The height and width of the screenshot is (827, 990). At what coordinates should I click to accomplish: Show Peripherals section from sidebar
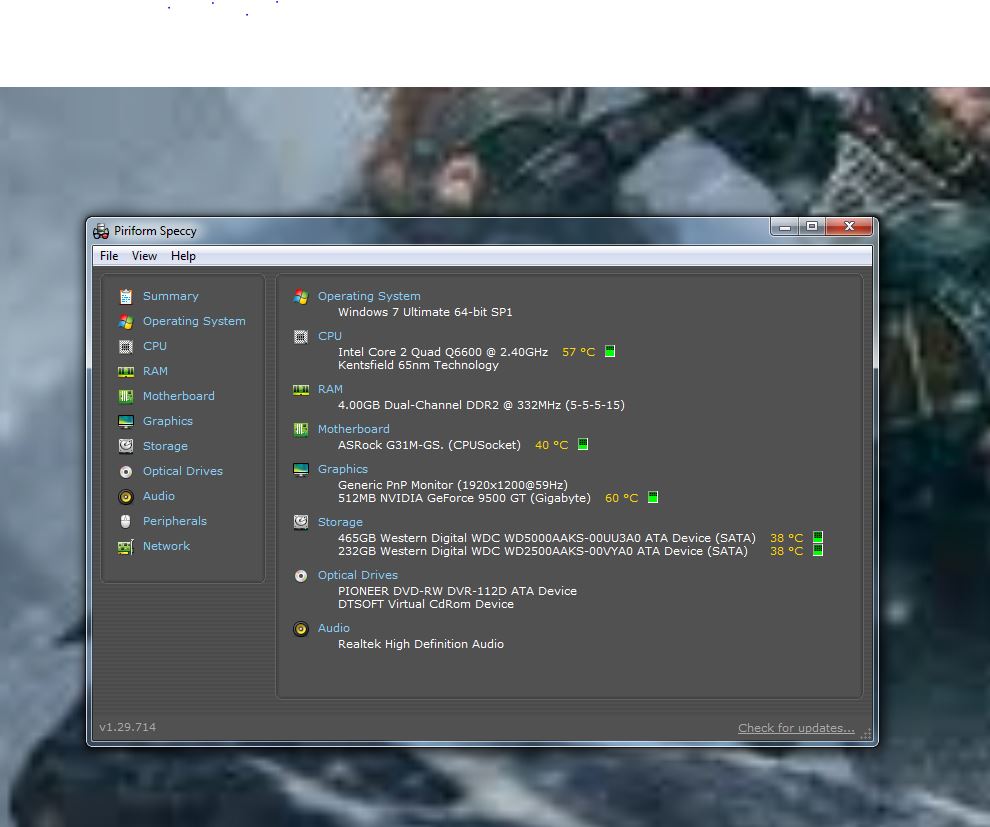tap(175, 521)
